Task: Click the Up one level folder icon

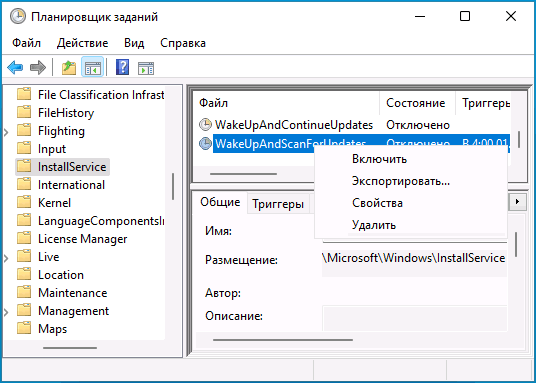Action: tap(69, 67)
